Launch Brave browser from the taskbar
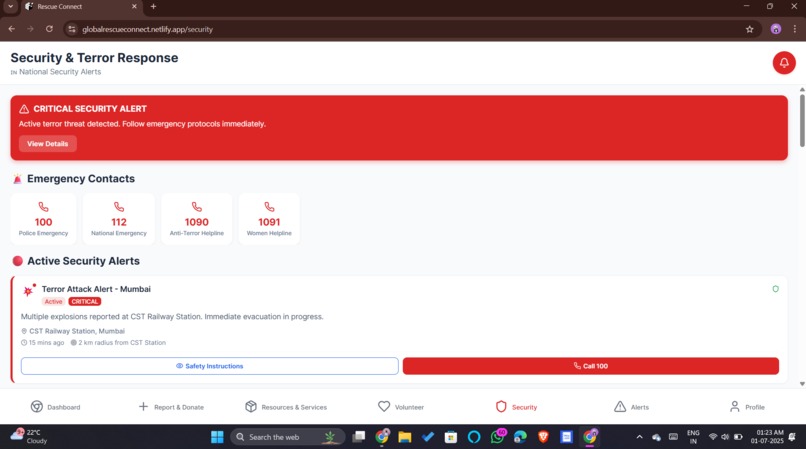 tap(543, 437)
